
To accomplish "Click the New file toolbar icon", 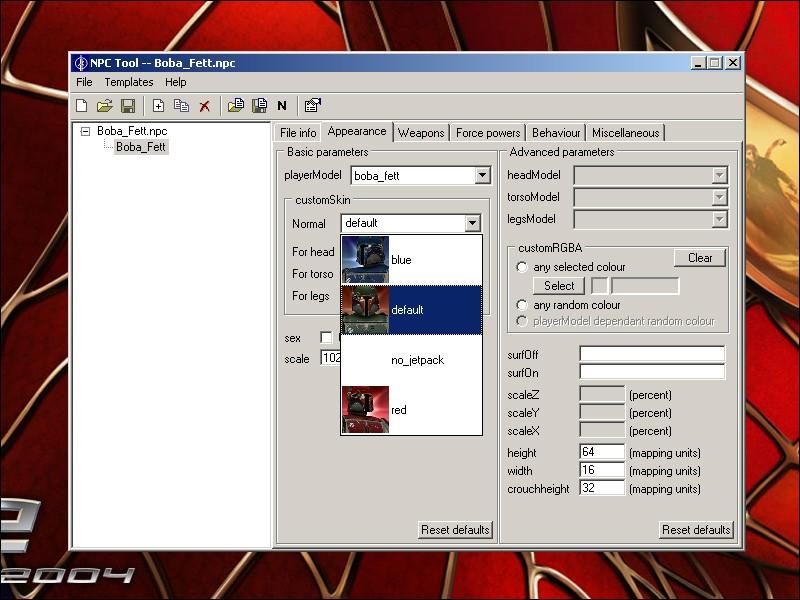I will 82,106.
